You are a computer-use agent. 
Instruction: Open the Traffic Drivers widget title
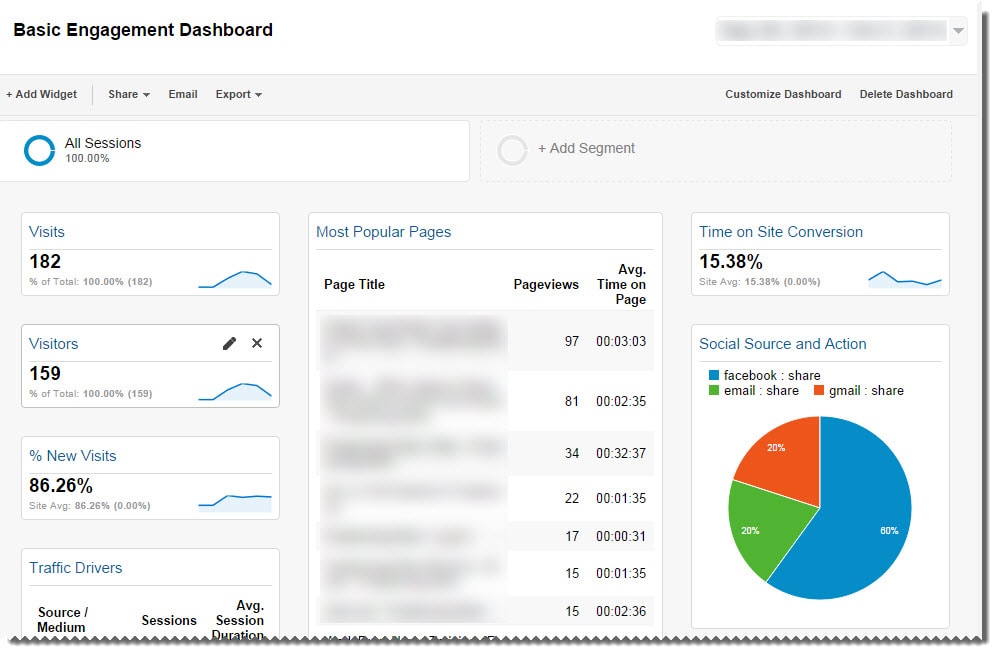(76, 568)
